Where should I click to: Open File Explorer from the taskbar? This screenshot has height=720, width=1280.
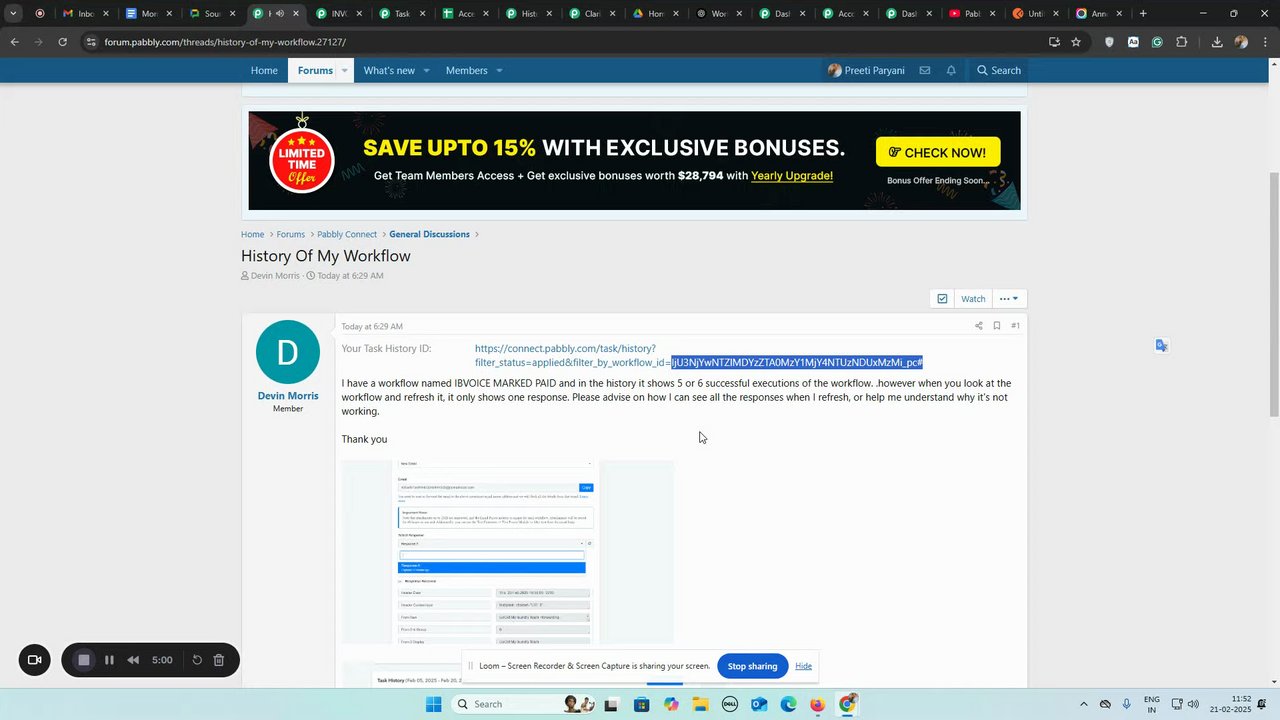tap(700, 704)
